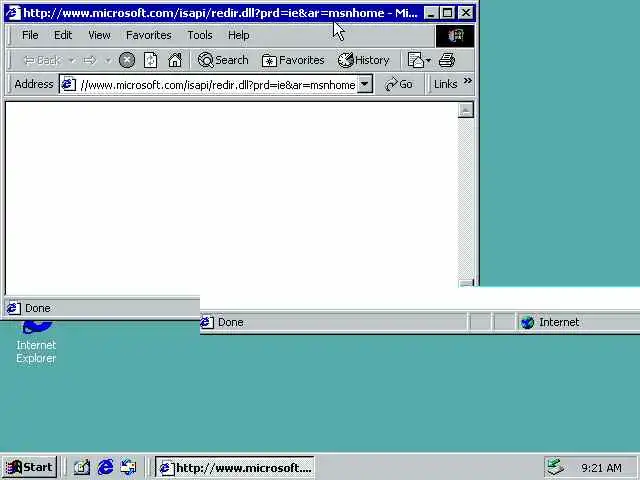Open the View menu

point(99,35)
